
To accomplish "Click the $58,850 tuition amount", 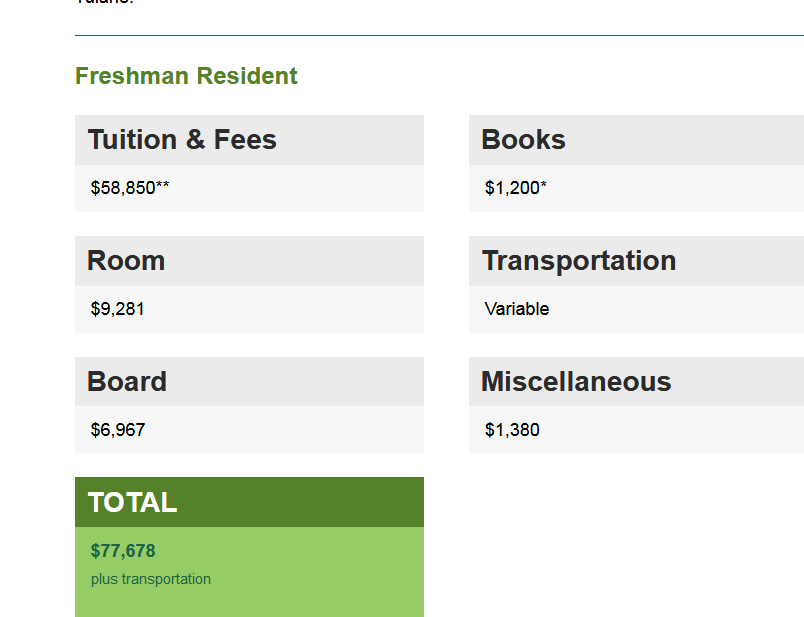I will (x=122, y=188).
